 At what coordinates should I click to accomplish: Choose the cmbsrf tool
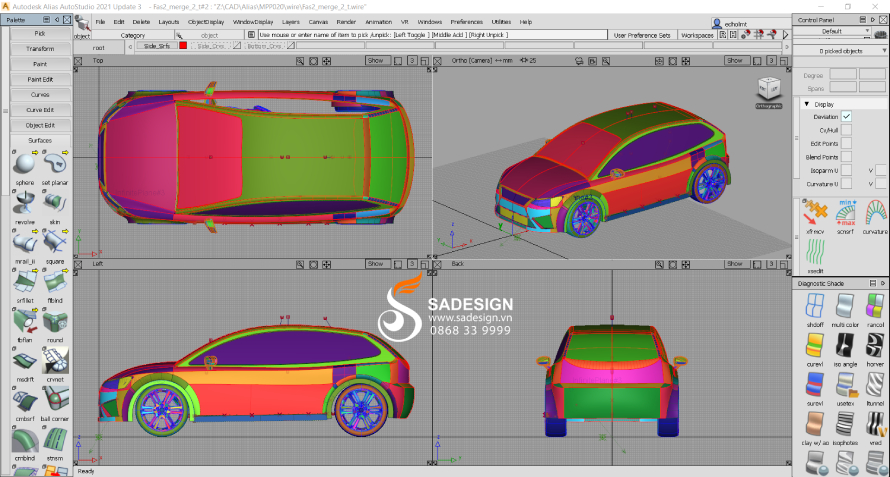(24, 400)
